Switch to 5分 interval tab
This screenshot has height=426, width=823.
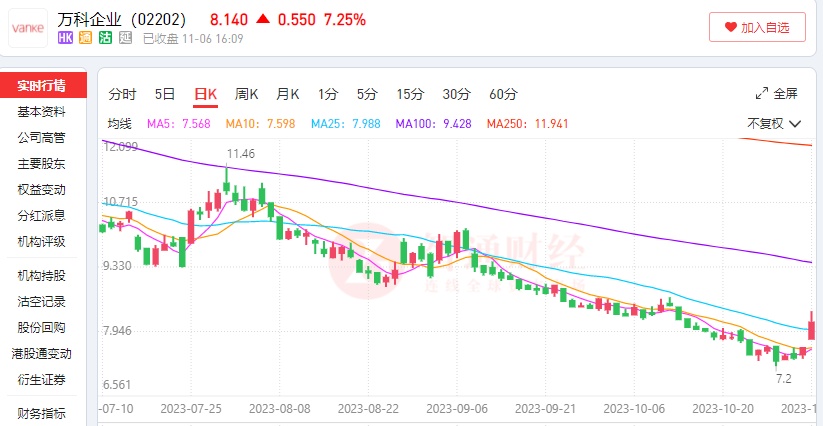[367, 94]
